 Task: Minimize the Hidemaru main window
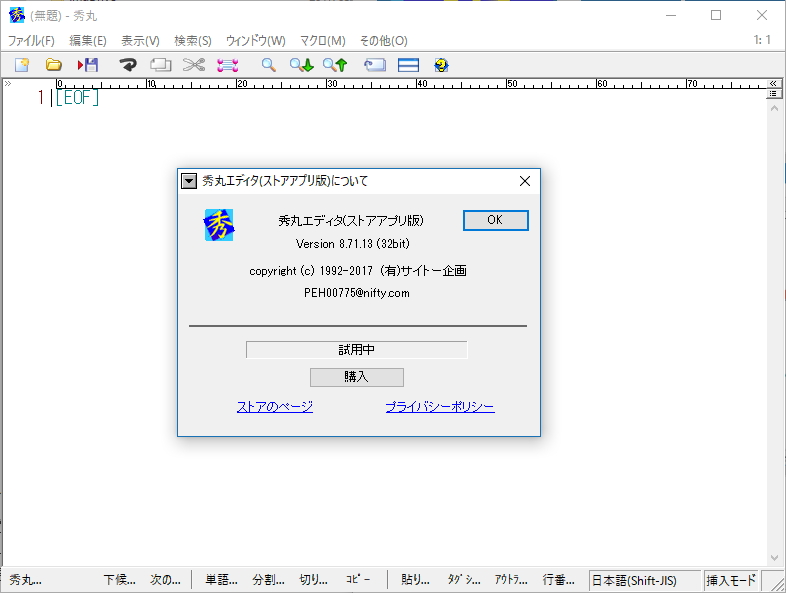point(671,16)
